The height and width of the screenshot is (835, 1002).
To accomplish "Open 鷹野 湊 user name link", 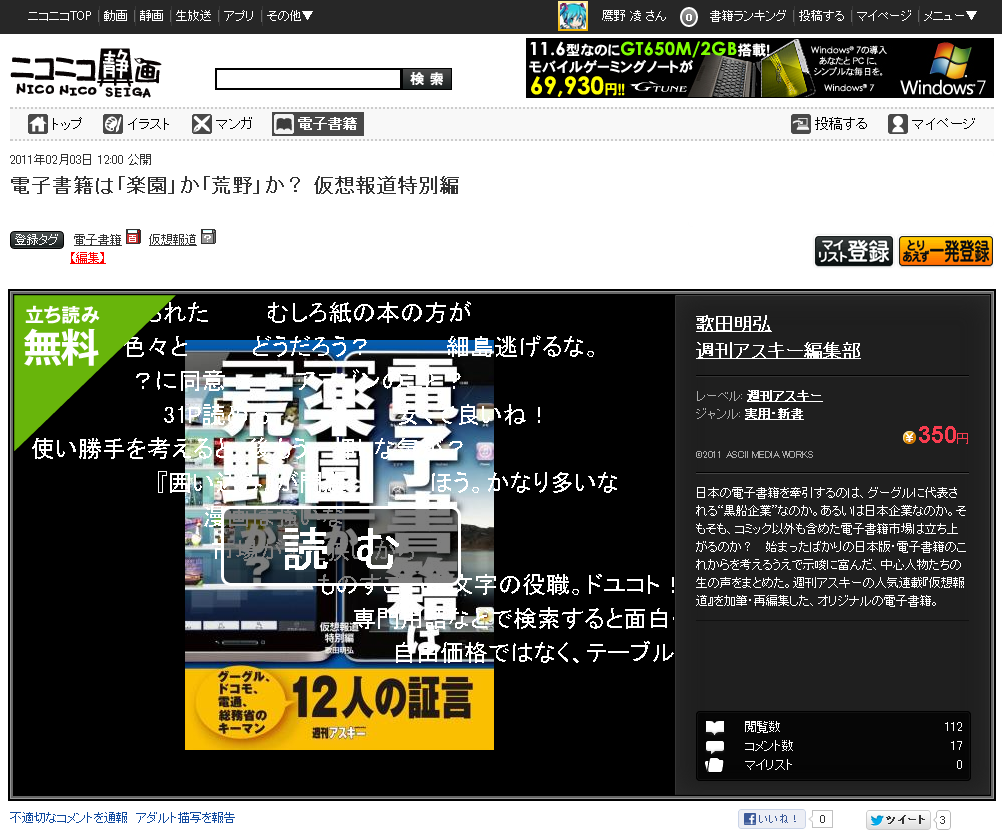I will point(633,16).
